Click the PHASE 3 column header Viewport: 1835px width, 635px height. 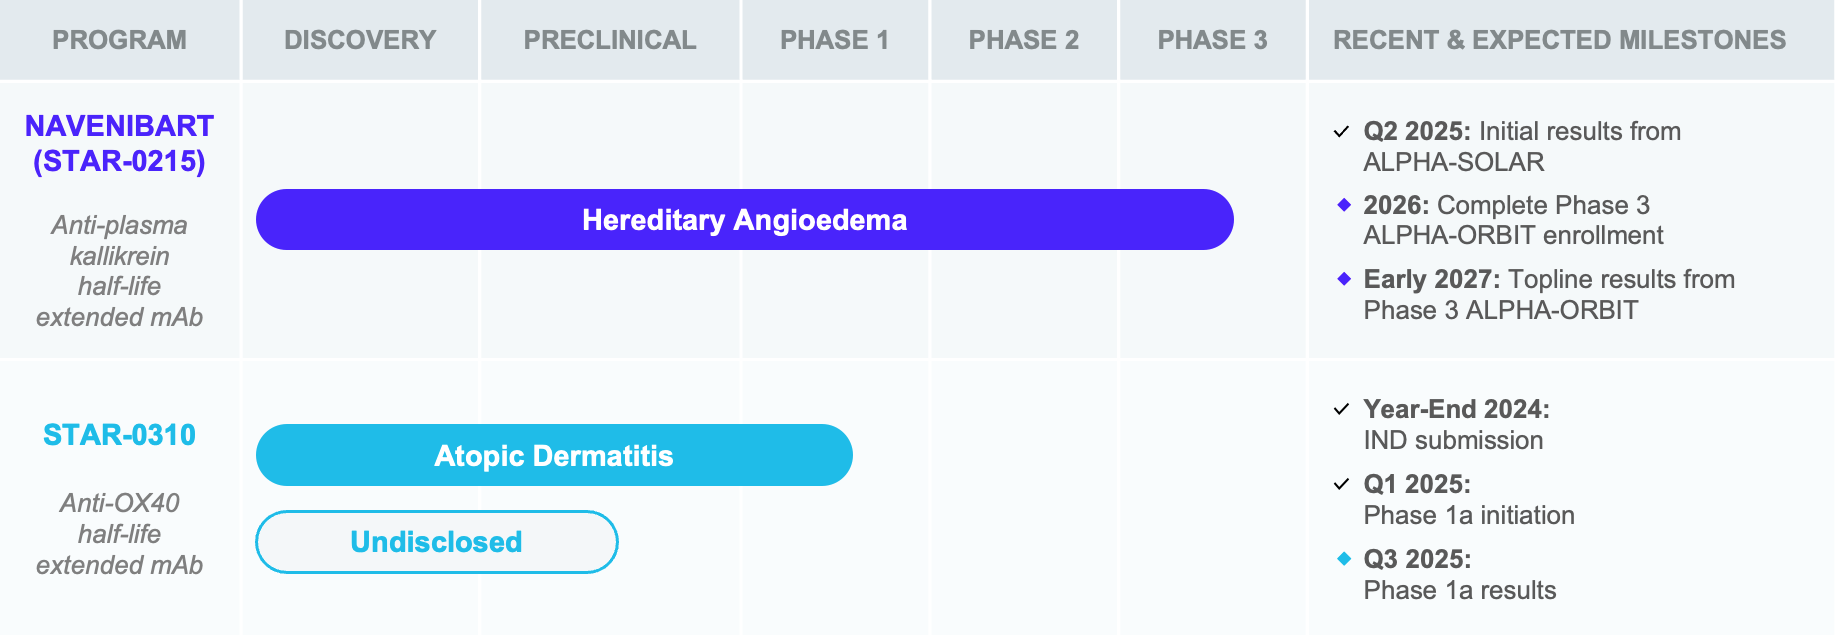[1212, 40]
